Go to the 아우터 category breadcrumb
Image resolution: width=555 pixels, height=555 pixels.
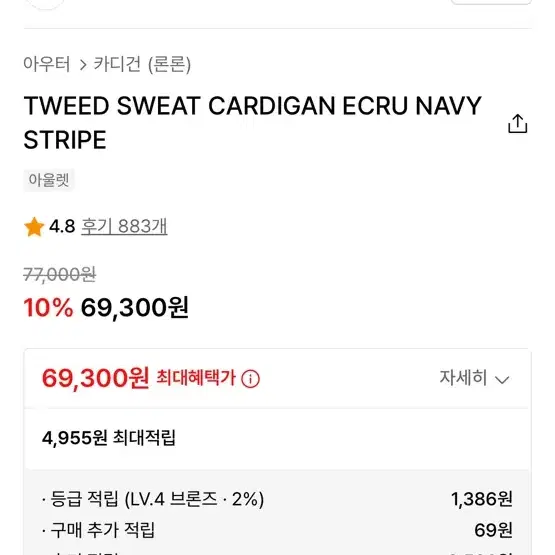[47, 64]
